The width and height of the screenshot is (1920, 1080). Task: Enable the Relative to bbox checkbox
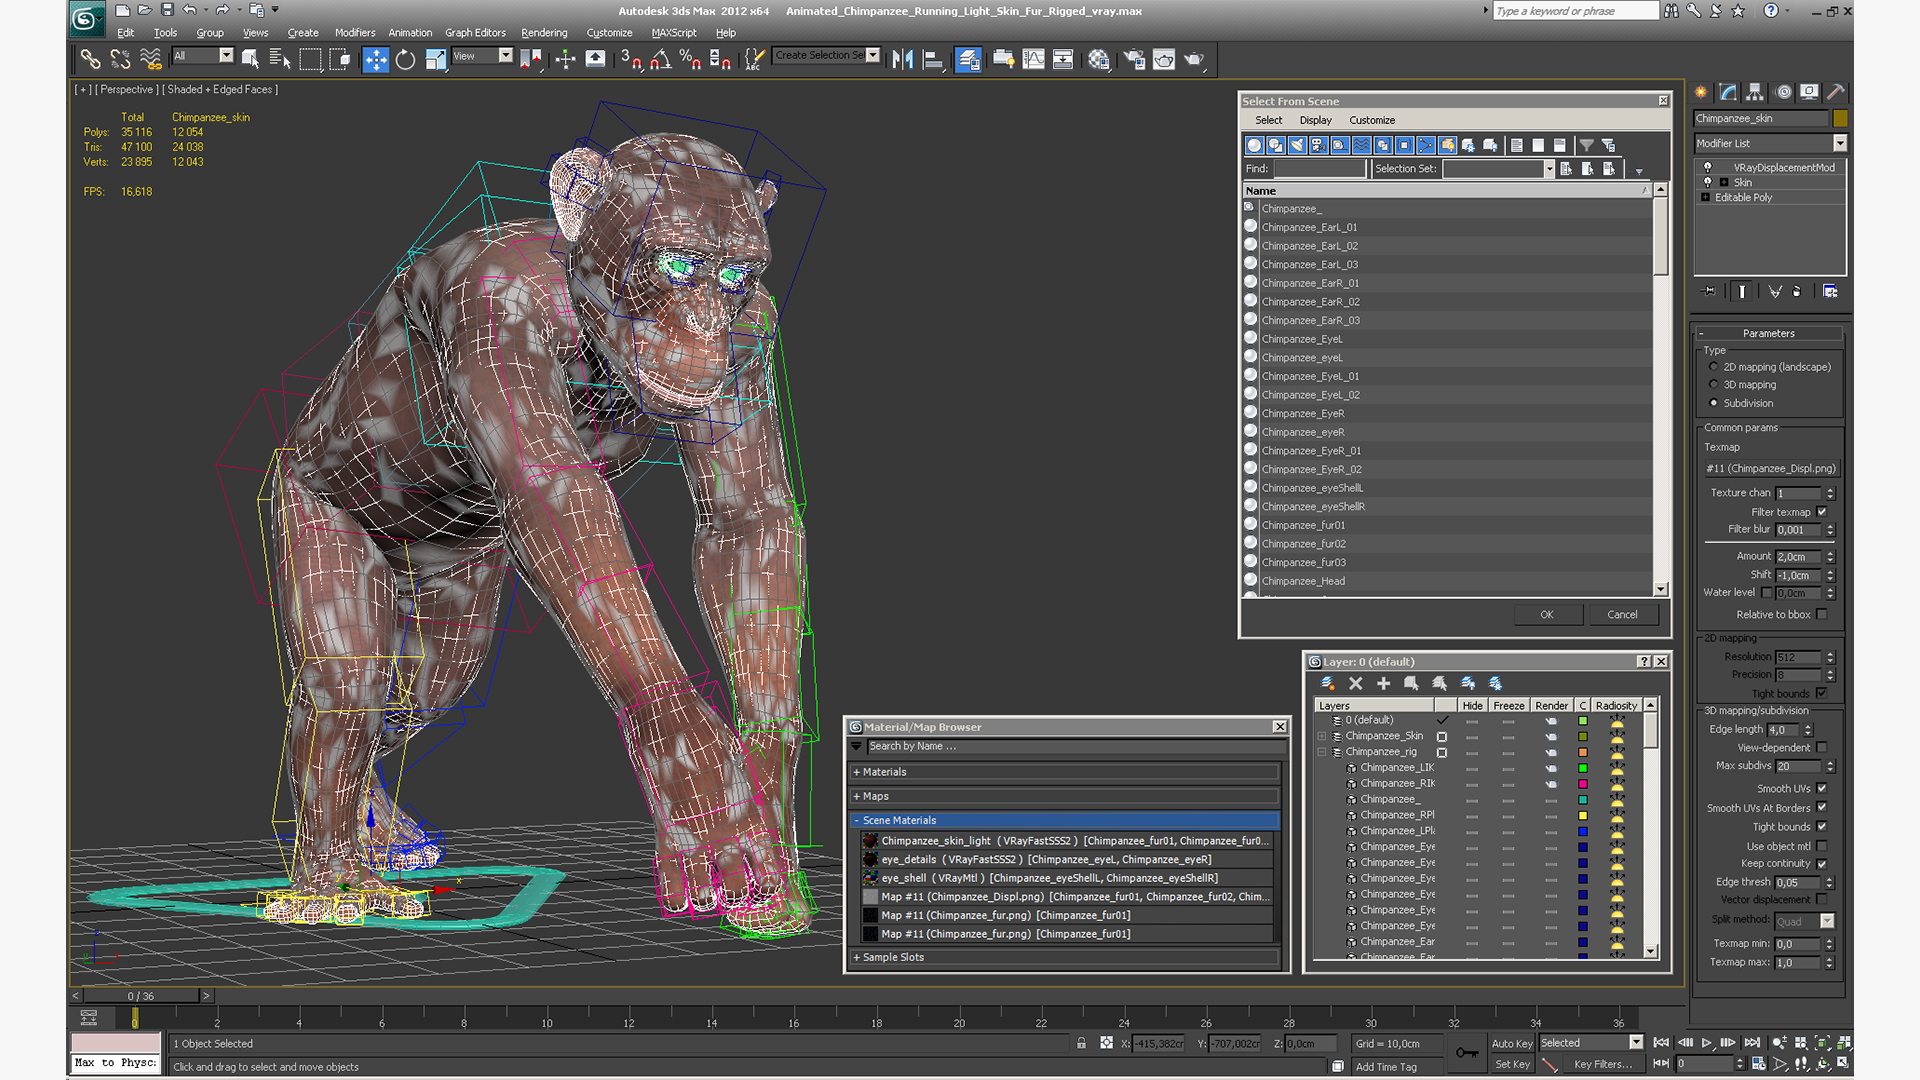[1821, 614]
